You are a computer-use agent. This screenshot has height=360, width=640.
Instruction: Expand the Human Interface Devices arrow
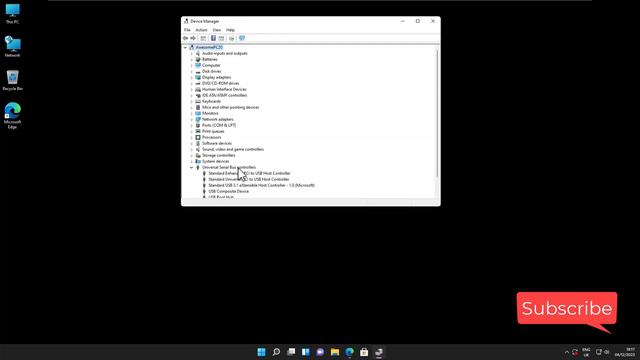pos(191,89)
